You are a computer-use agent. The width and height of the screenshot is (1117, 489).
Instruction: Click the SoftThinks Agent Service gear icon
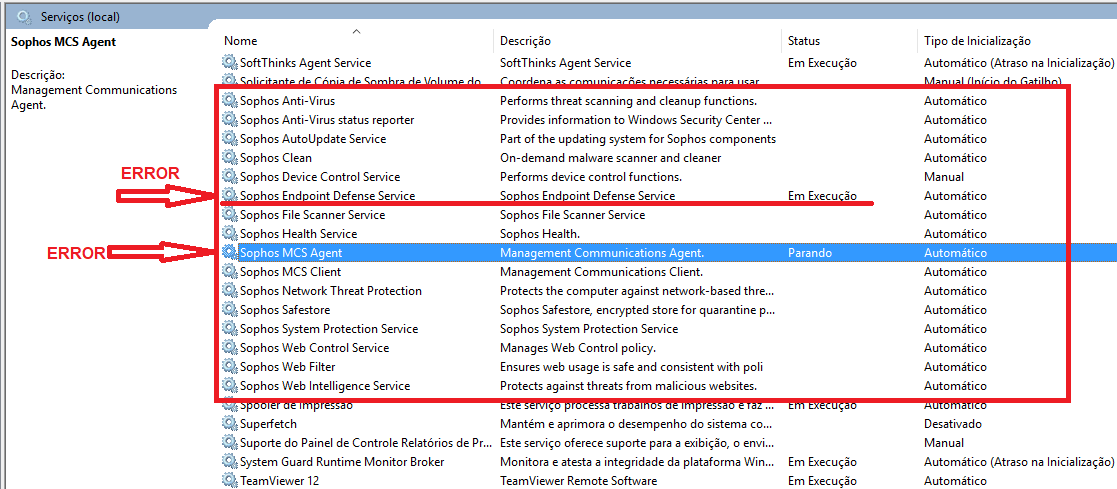click(229, 63)
